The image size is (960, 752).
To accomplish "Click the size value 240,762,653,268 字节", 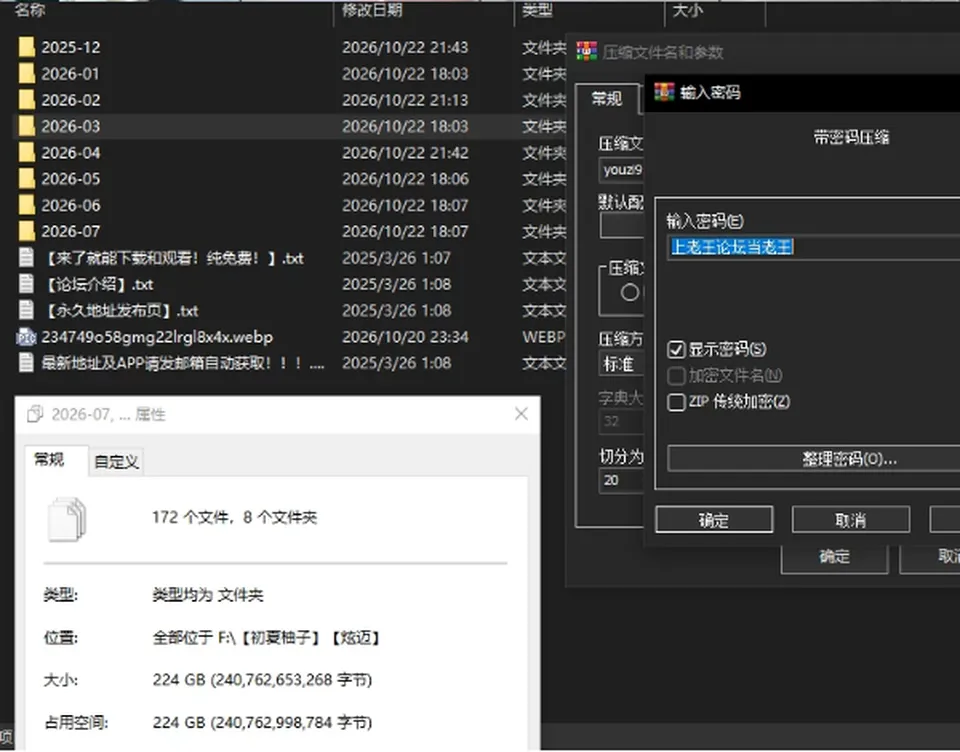I will click(291, 680).
